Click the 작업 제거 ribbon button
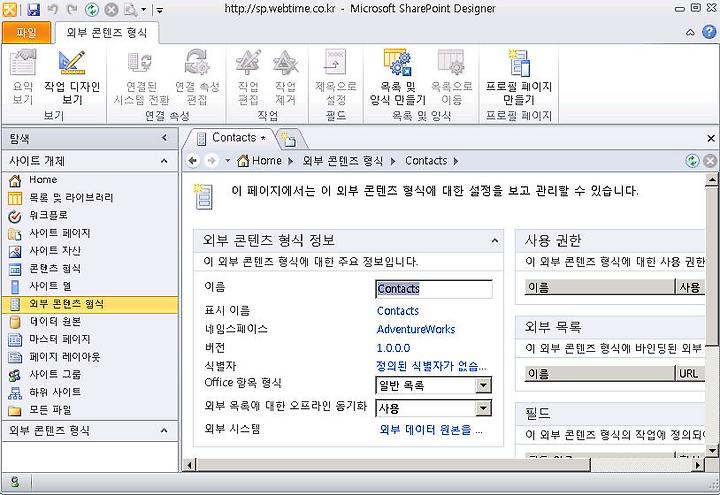 [x=285, y=77]
